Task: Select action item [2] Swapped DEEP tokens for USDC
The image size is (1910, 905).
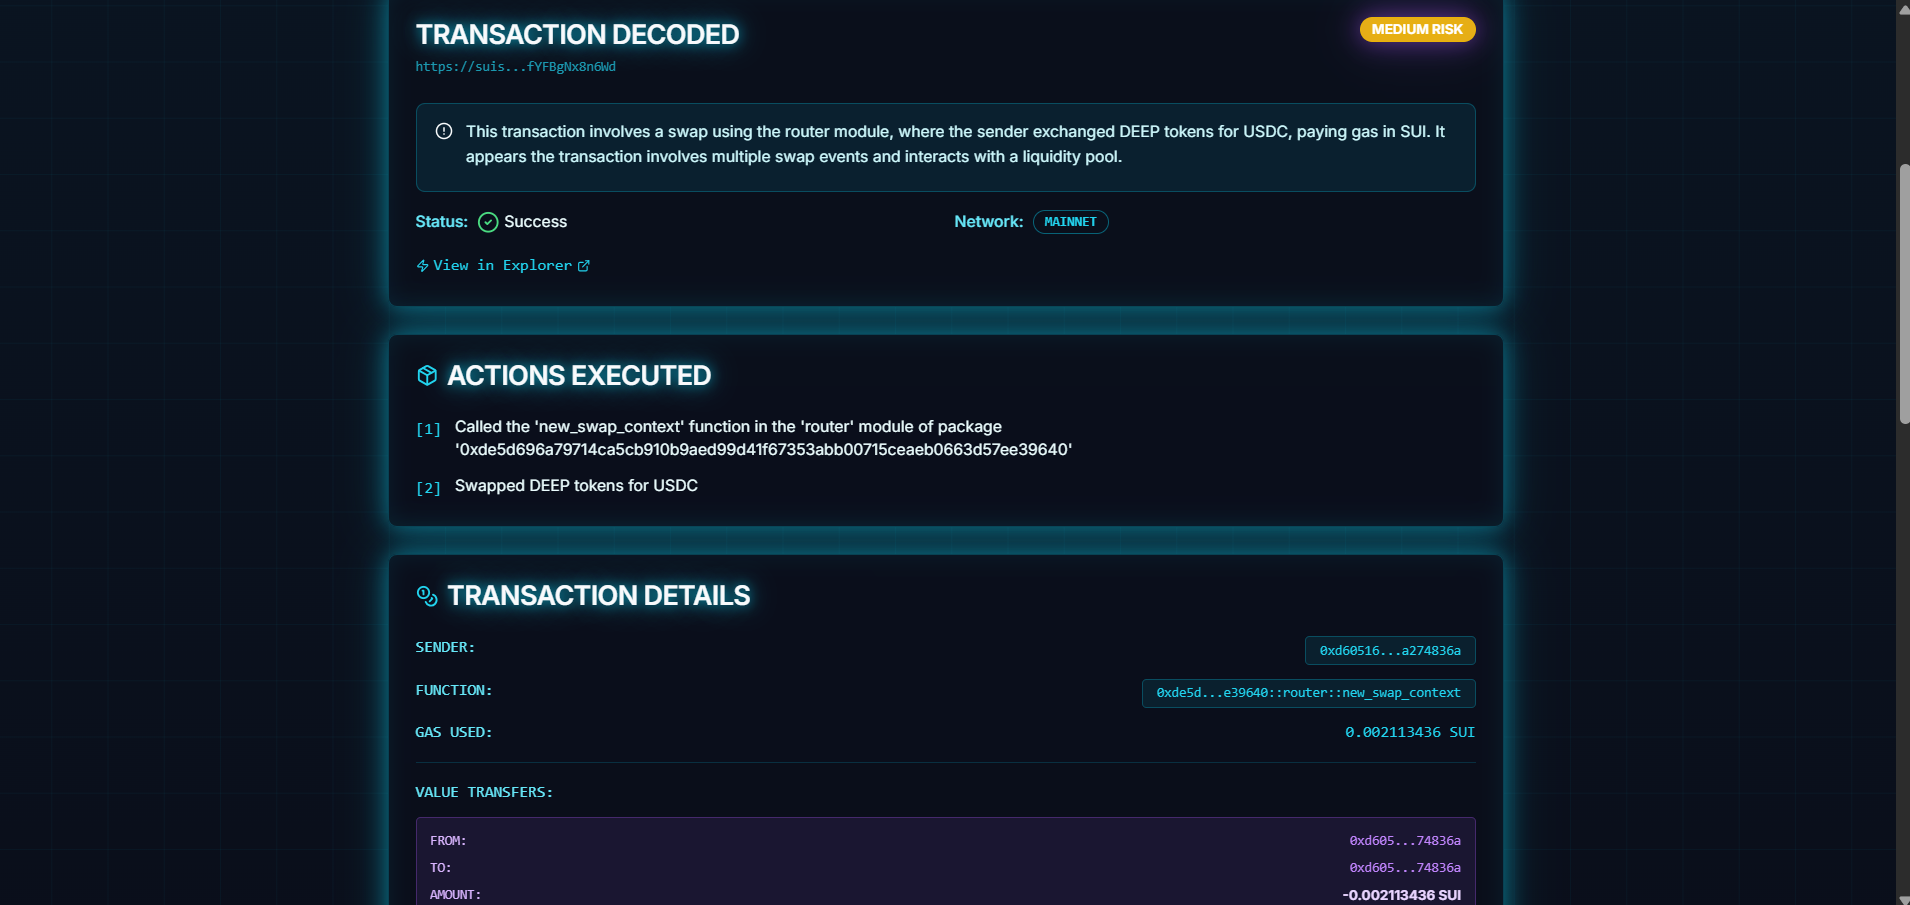Action: click(576, 486)
